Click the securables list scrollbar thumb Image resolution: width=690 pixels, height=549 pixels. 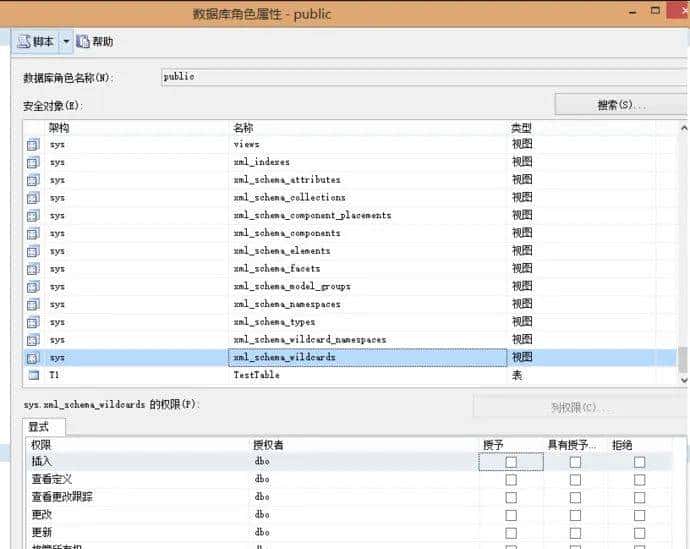pyautogui.click(x=683, y=359)
